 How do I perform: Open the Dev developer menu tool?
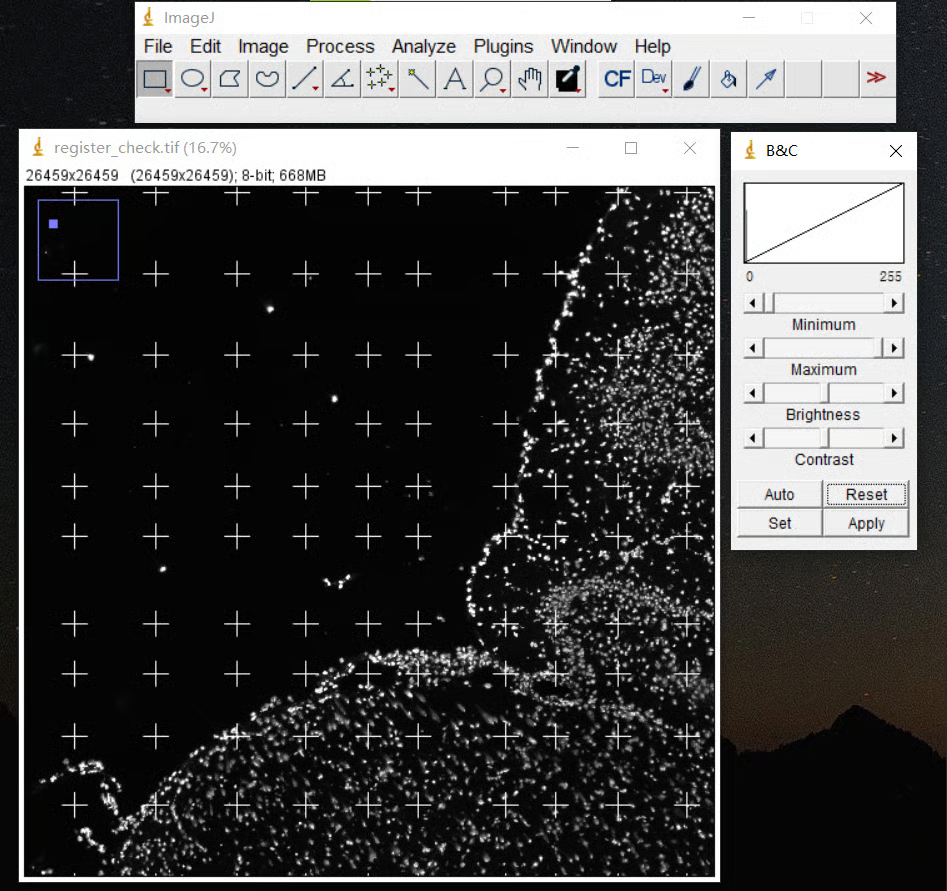click(x=654, y=79)
